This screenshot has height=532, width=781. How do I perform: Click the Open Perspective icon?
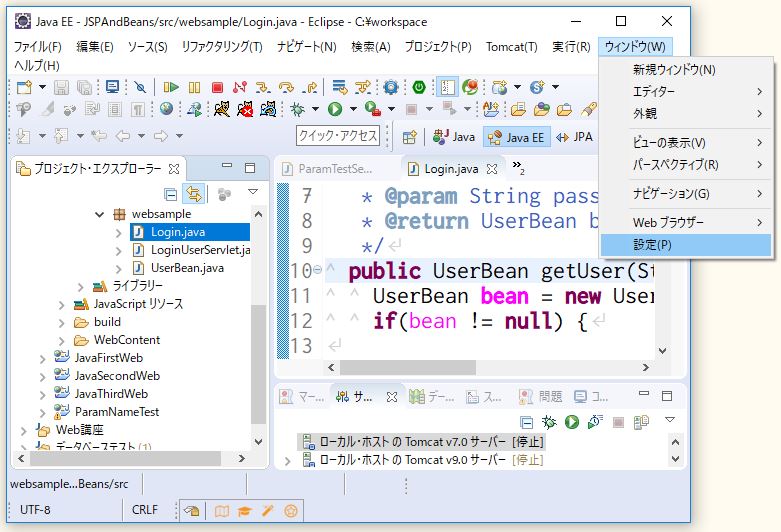409,137
